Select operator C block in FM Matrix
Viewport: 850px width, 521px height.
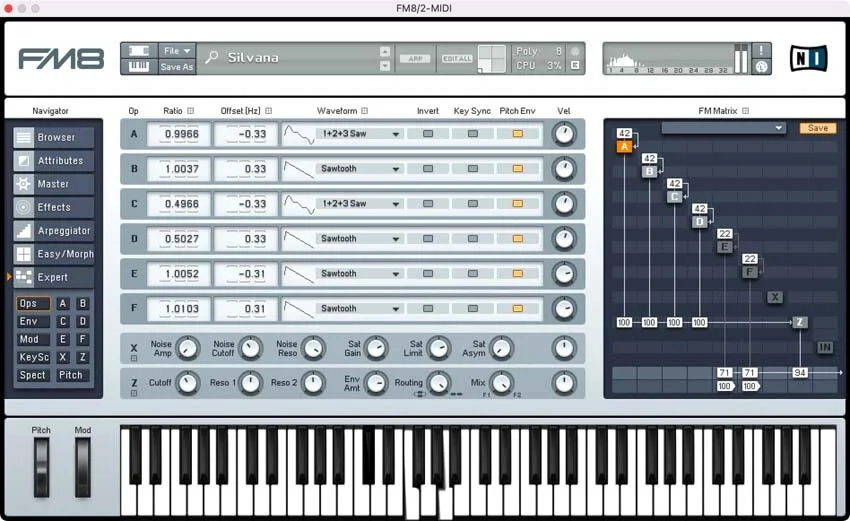[674, 196]
